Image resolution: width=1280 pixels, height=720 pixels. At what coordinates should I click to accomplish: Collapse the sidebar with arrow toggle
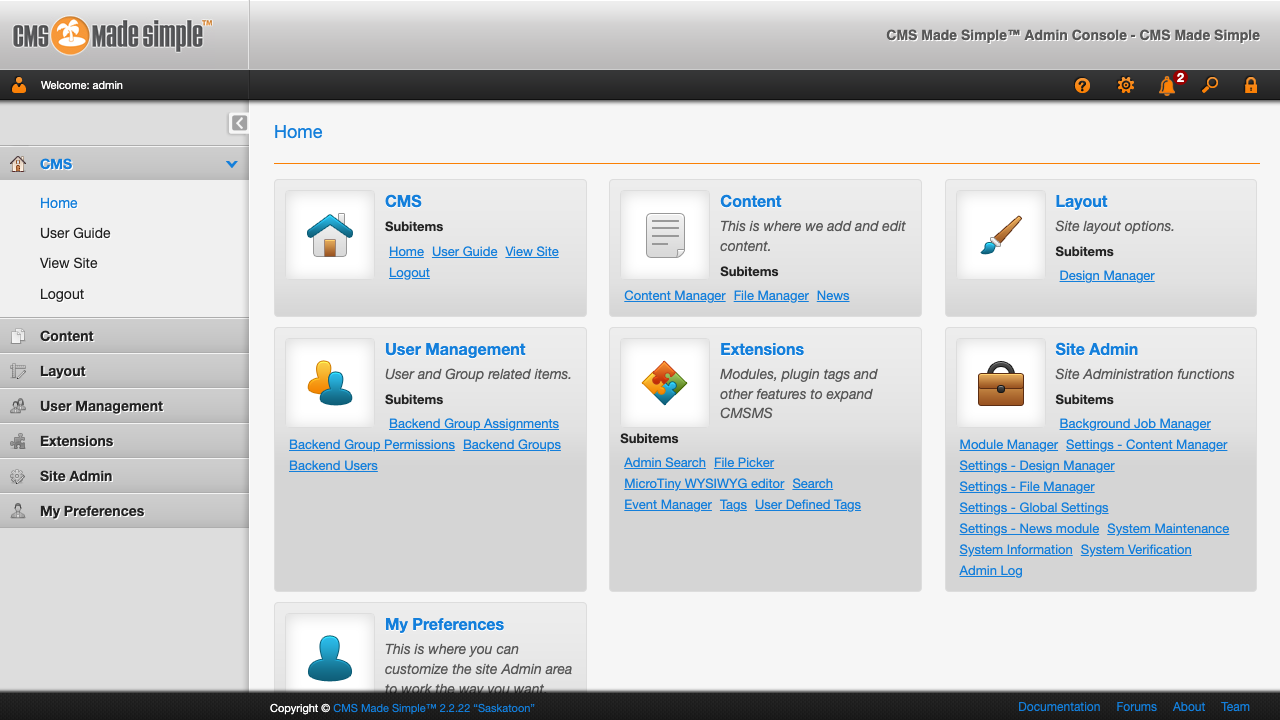pyautogui.click(x=239, y=123)
